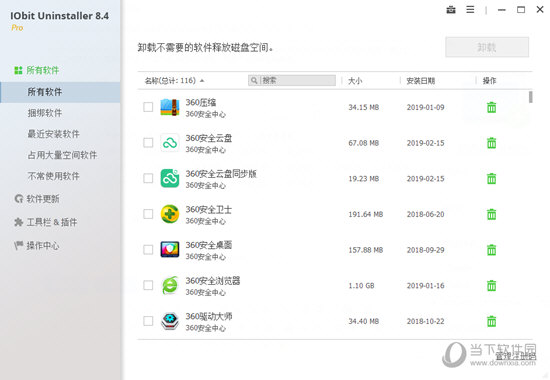Tick checkbox for 360安全卫士

148,214
